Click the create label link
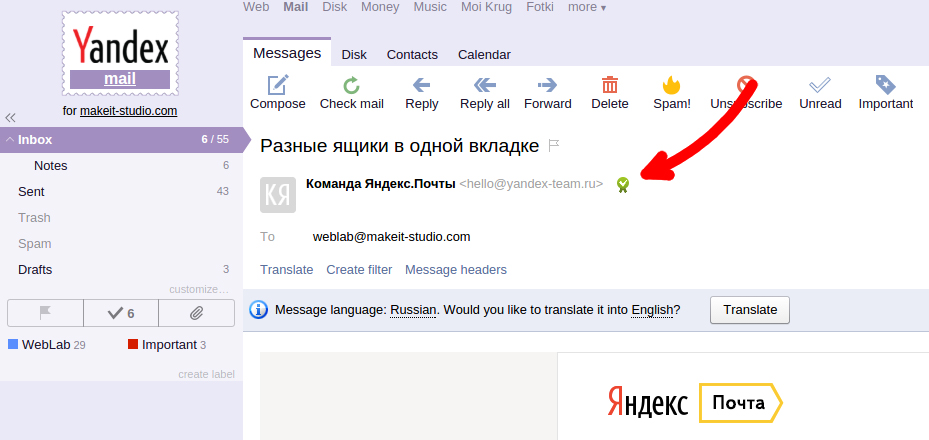The image size is (929, 440). [206, 374]
